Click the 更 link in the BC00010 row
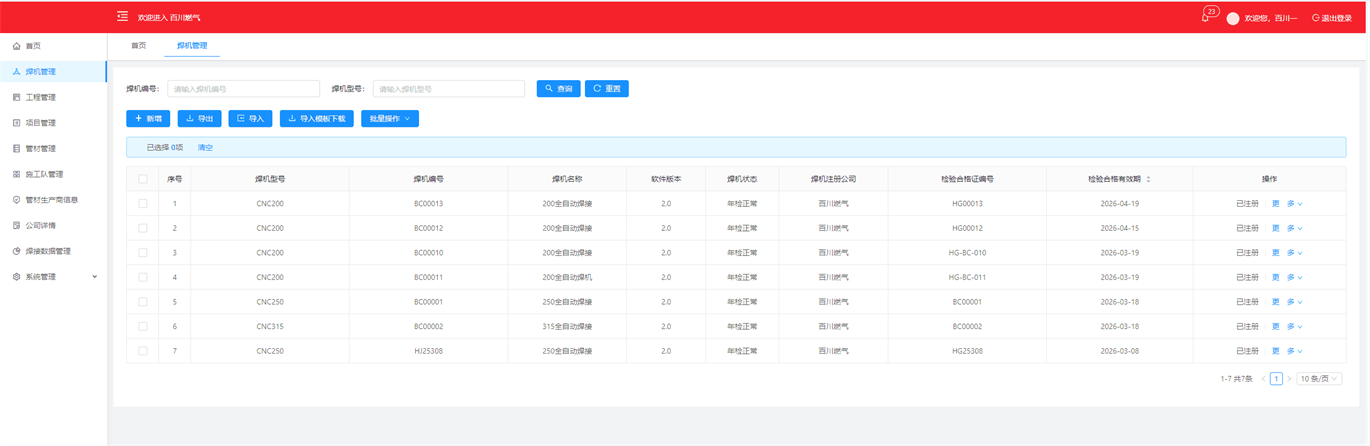The width and height of the screenshot is (1370, 446). coord(1276,252)
